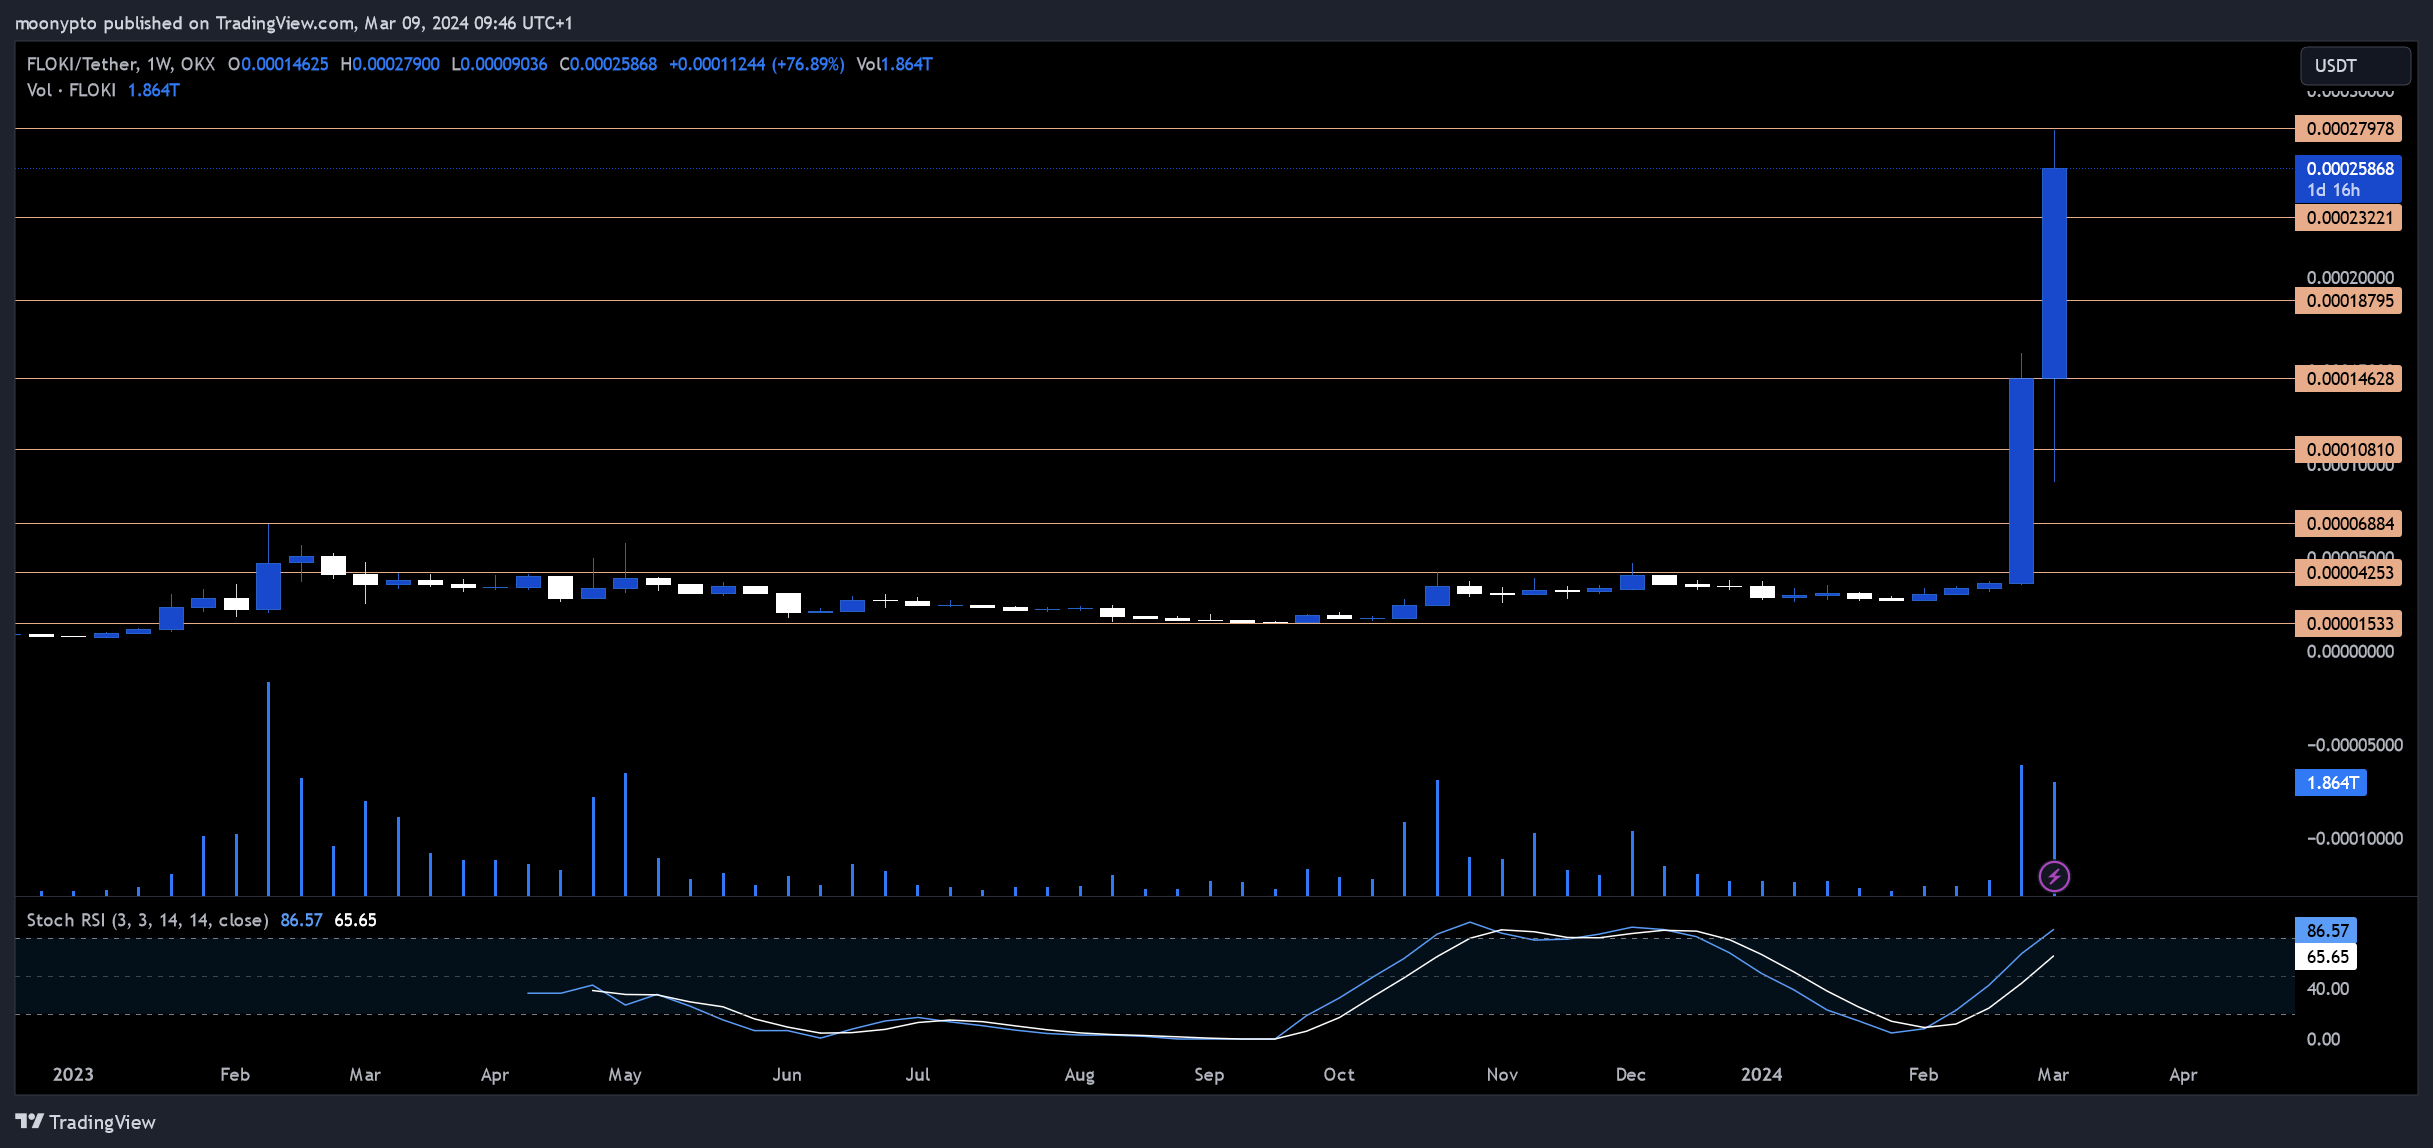Click the previous large blue weekly candle
This screenshot has height=1148, width=2433.
2021,481
